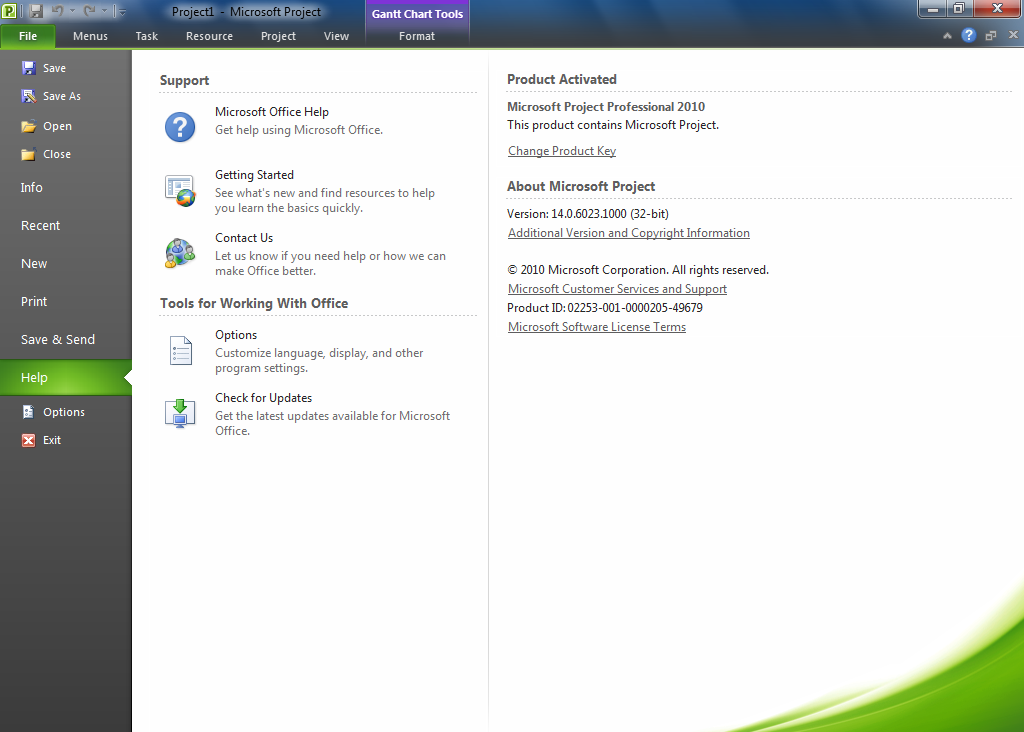Switch to the Menus tab
This screenshot has height=732, width=1024.
click(x=90, y=36)
